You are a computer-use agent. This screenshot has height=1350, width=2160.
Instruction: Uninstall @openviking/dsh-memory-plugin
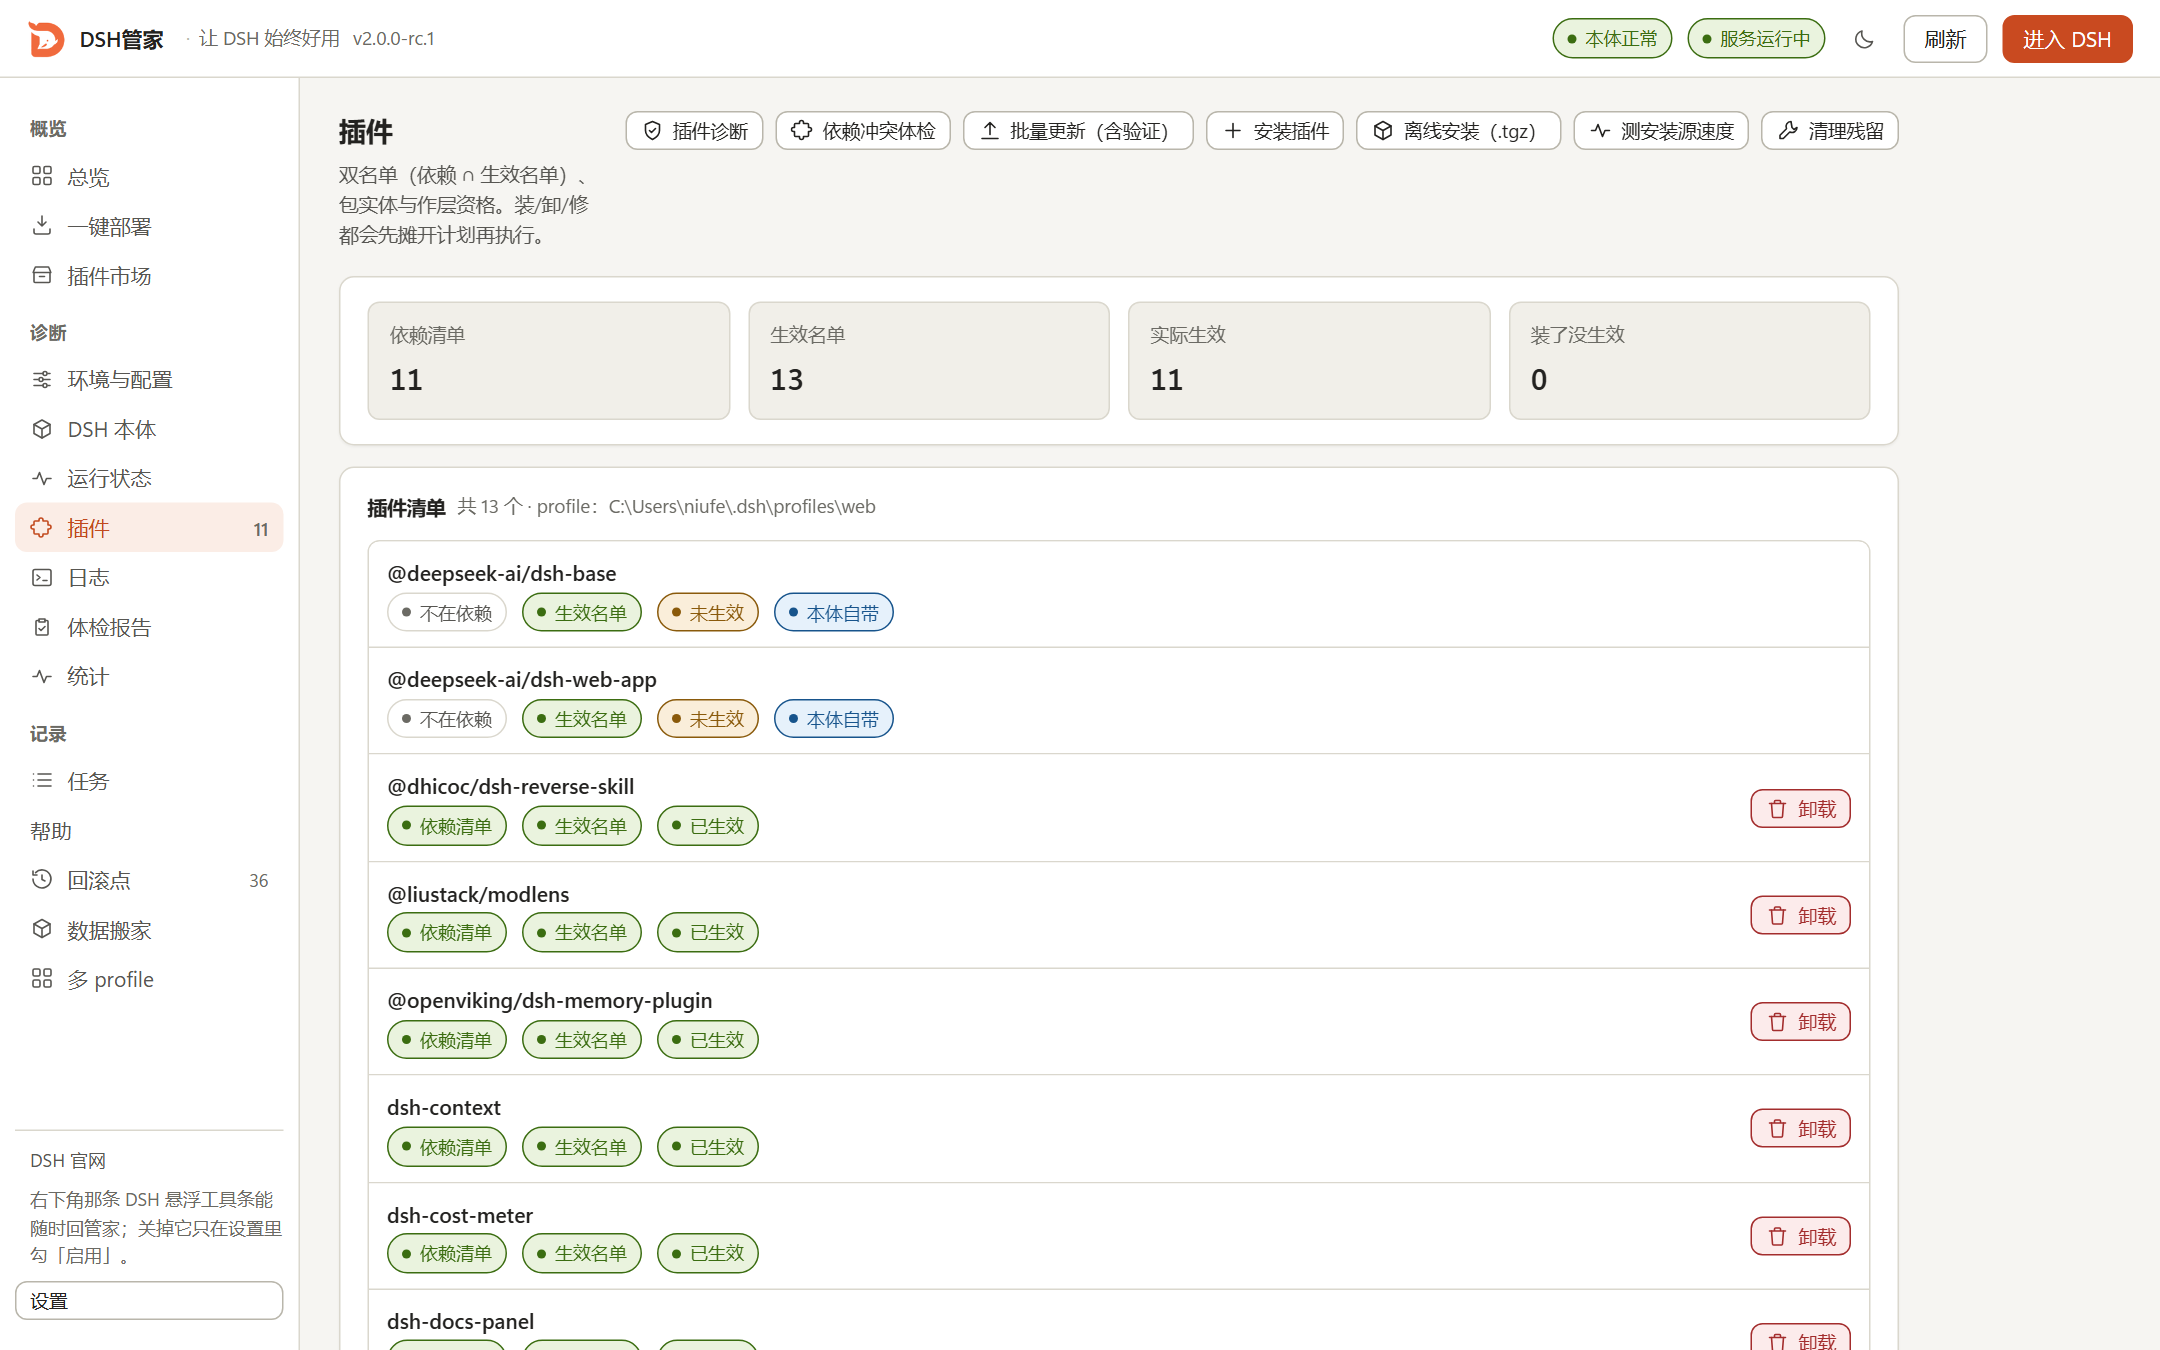click(x=1800, y=1022)
